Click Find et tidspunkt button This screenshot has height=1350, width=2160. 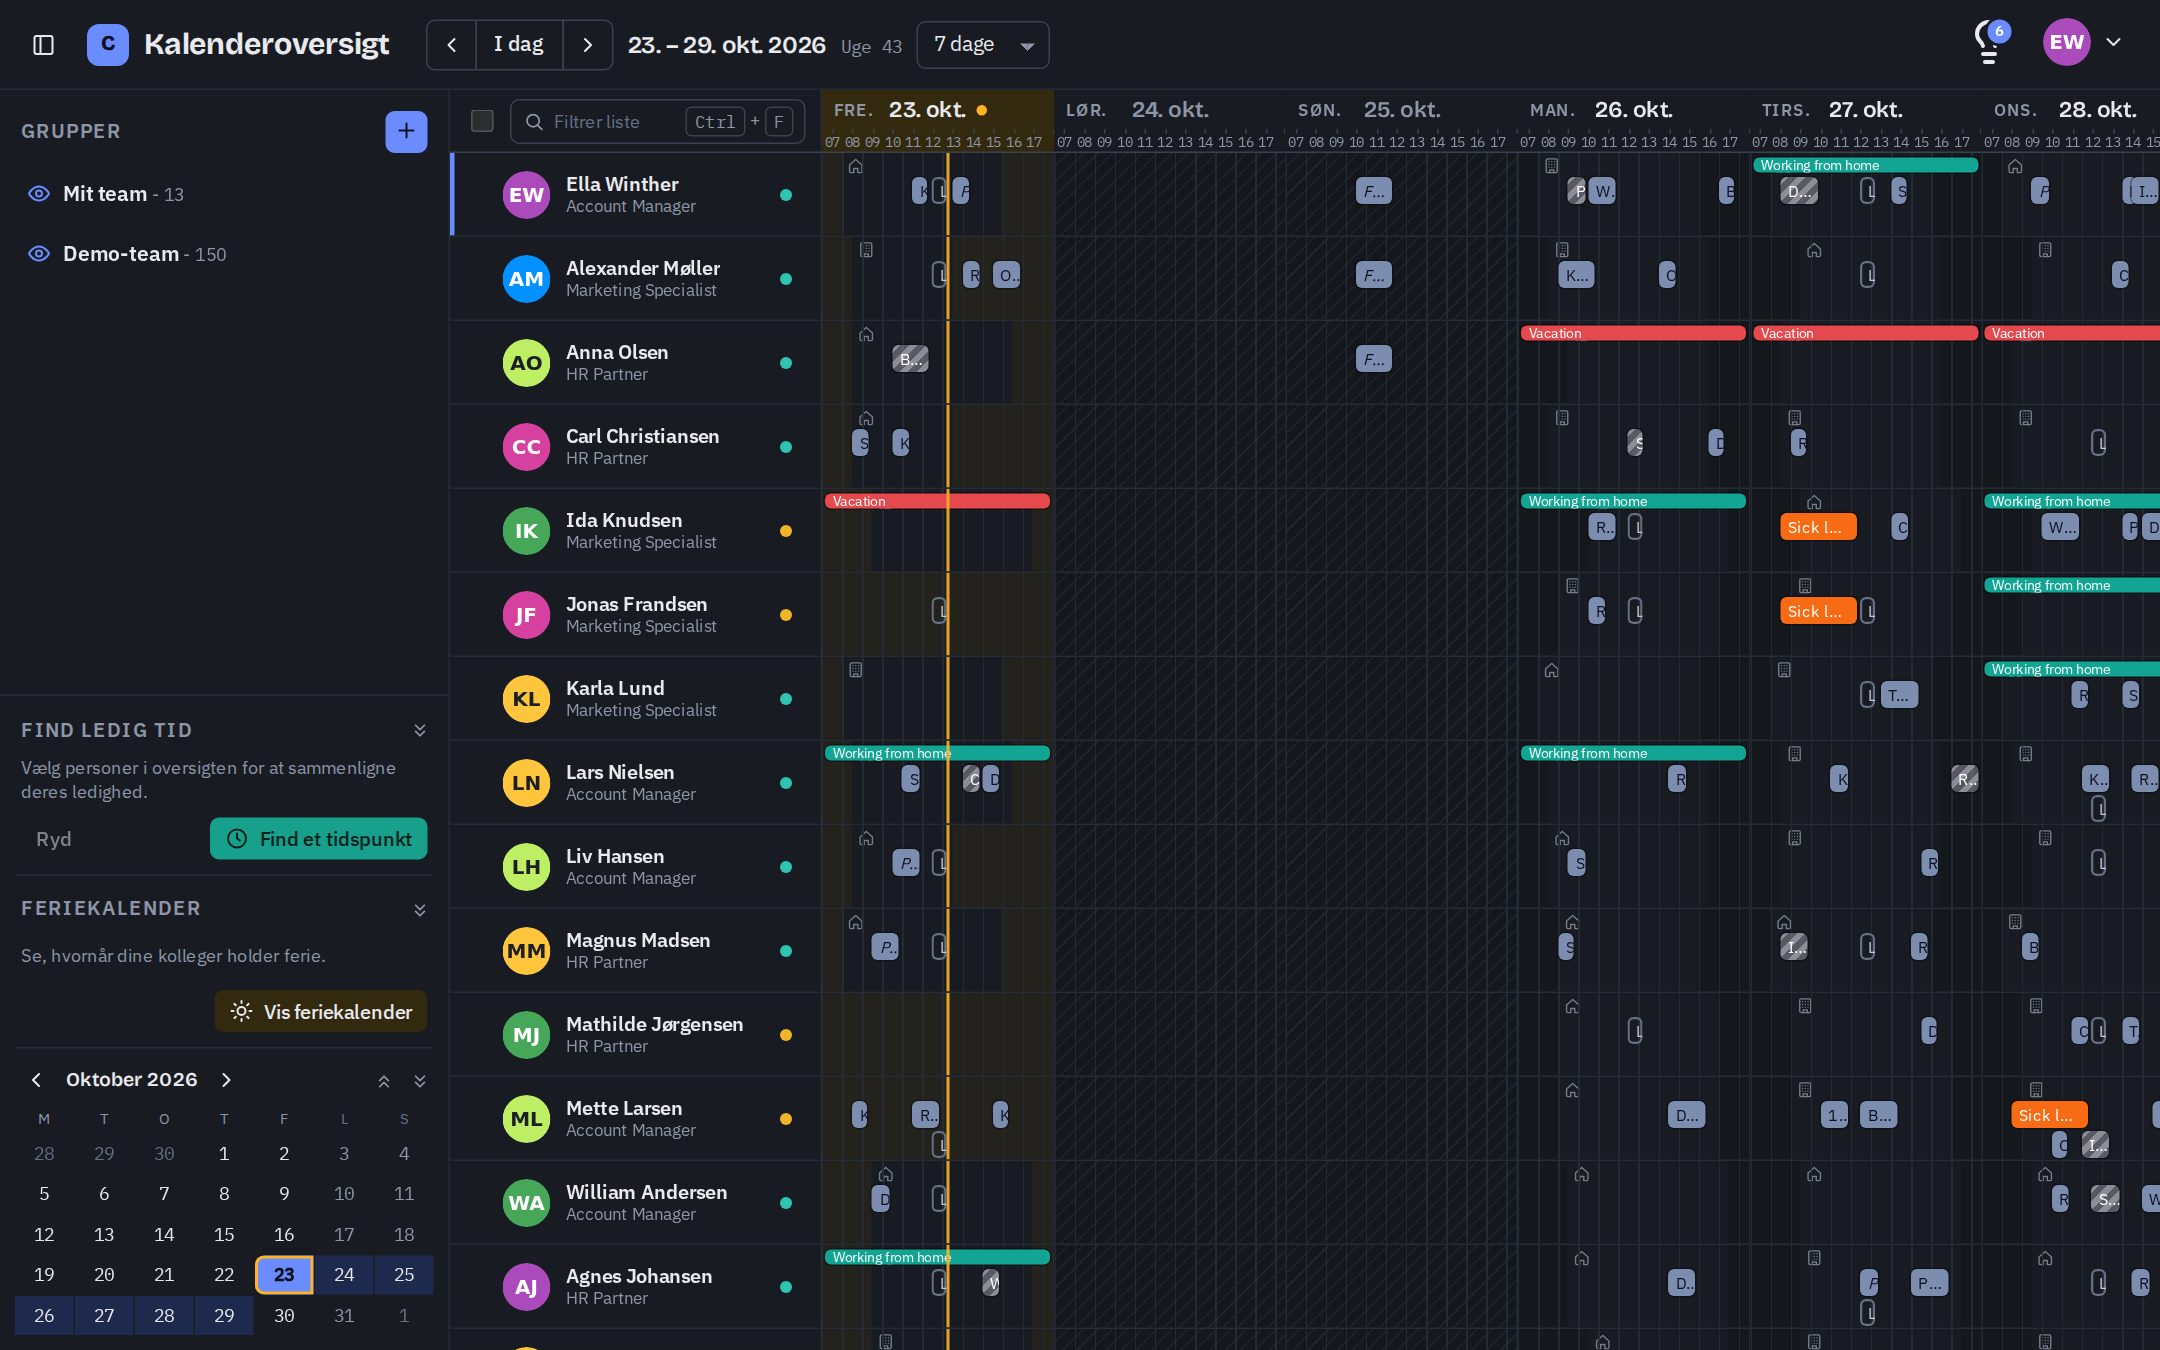coord(319,839)
